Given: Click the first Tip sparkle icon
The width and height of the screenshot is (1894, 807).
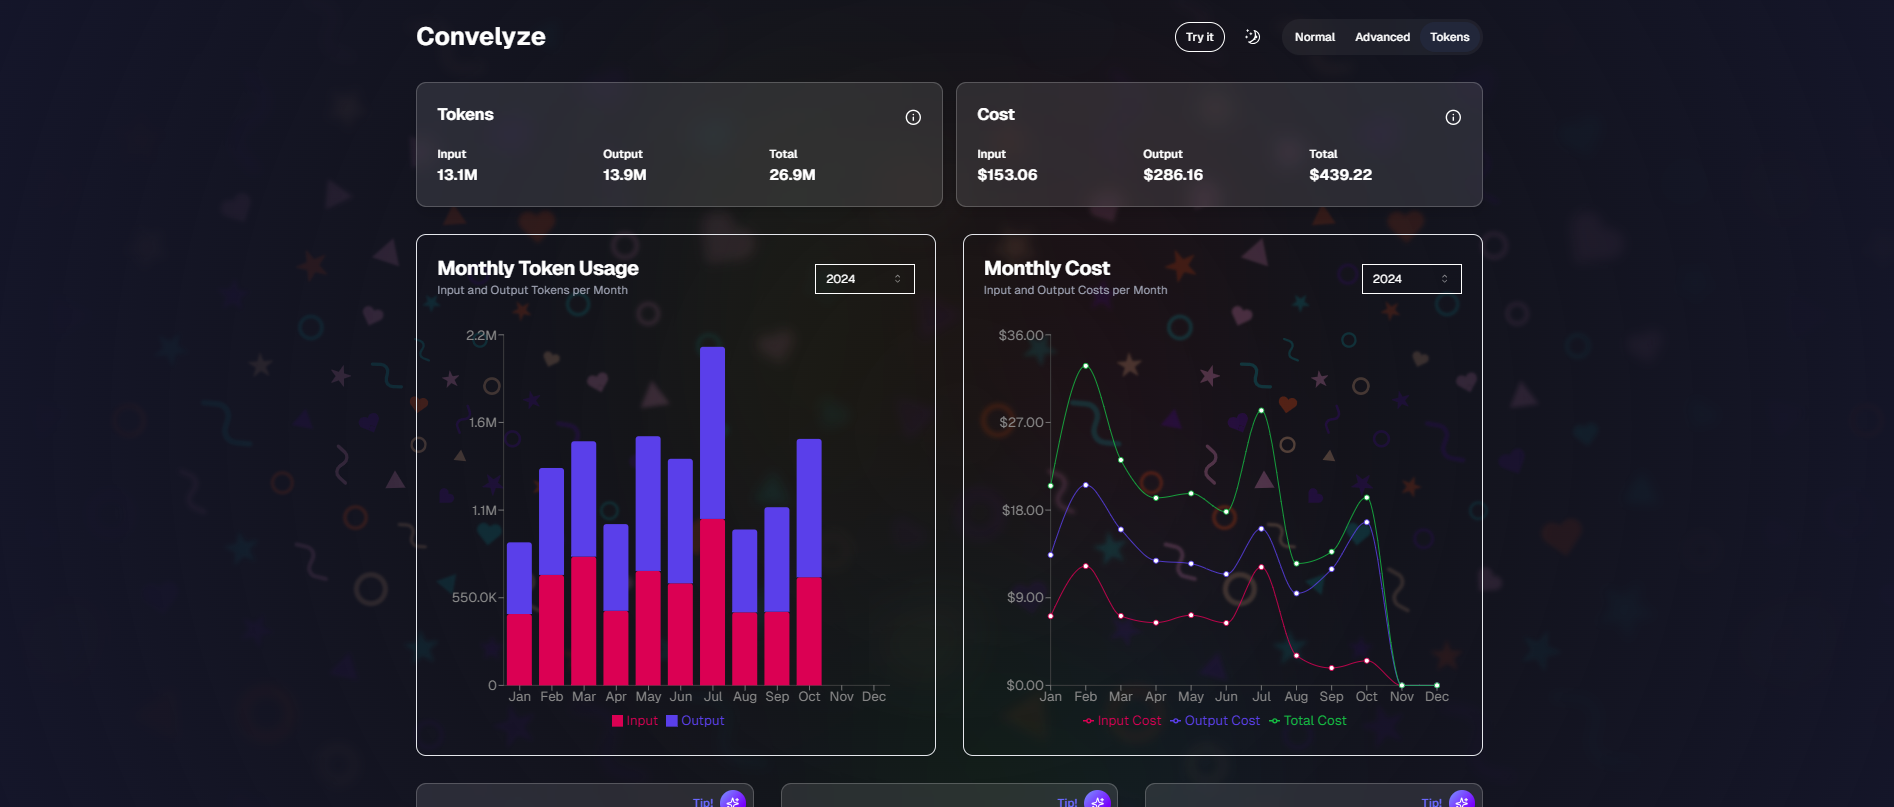Looking at the screenshot, I should [733, 801].
